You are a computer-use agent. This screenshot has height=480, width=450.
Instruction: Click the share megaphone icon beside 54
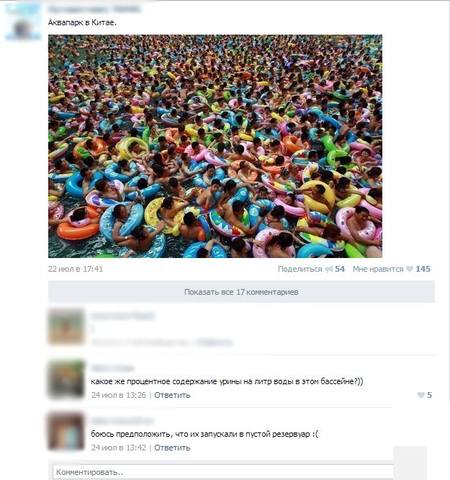tap(329, 269)
